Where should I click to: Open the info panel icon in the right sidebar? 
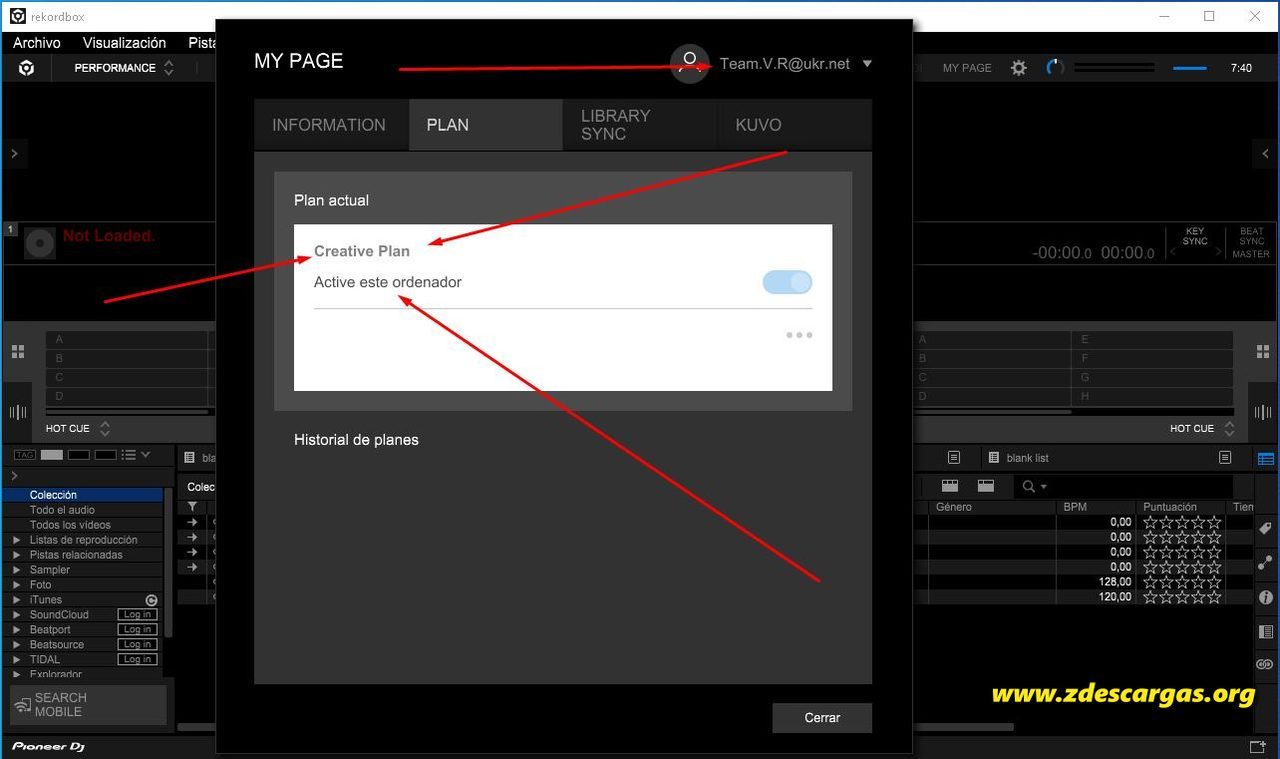tap(1265, 598)
